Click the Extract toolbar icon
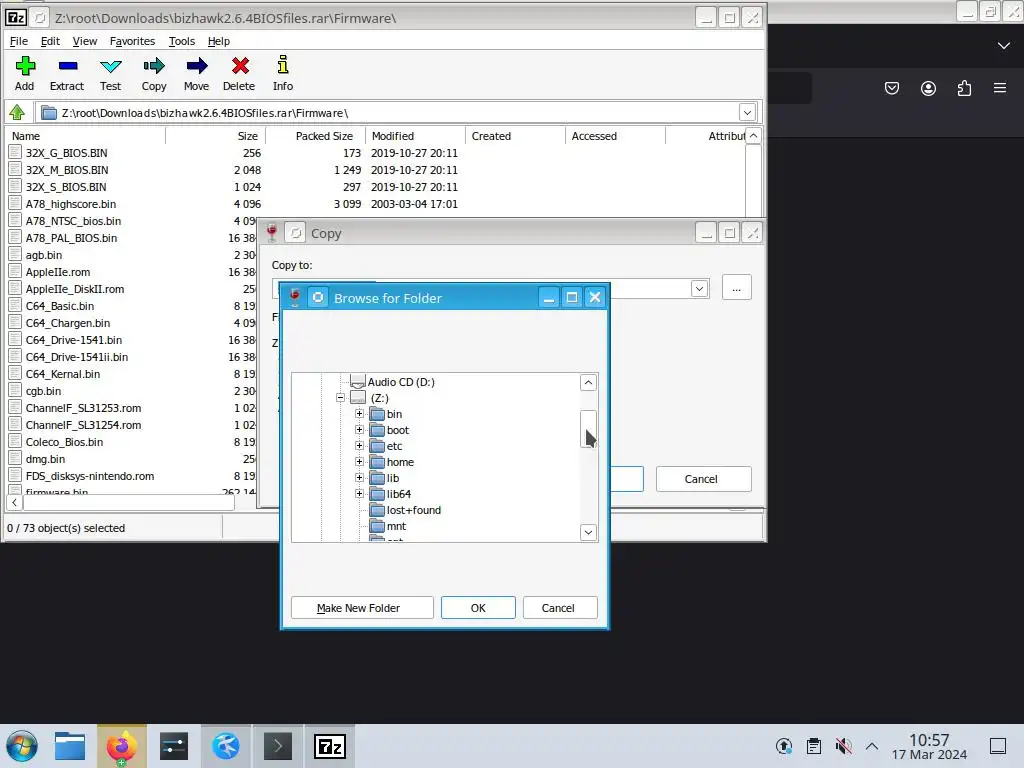The width and height of the screenshot is (1024, 768). click(67, 73)
